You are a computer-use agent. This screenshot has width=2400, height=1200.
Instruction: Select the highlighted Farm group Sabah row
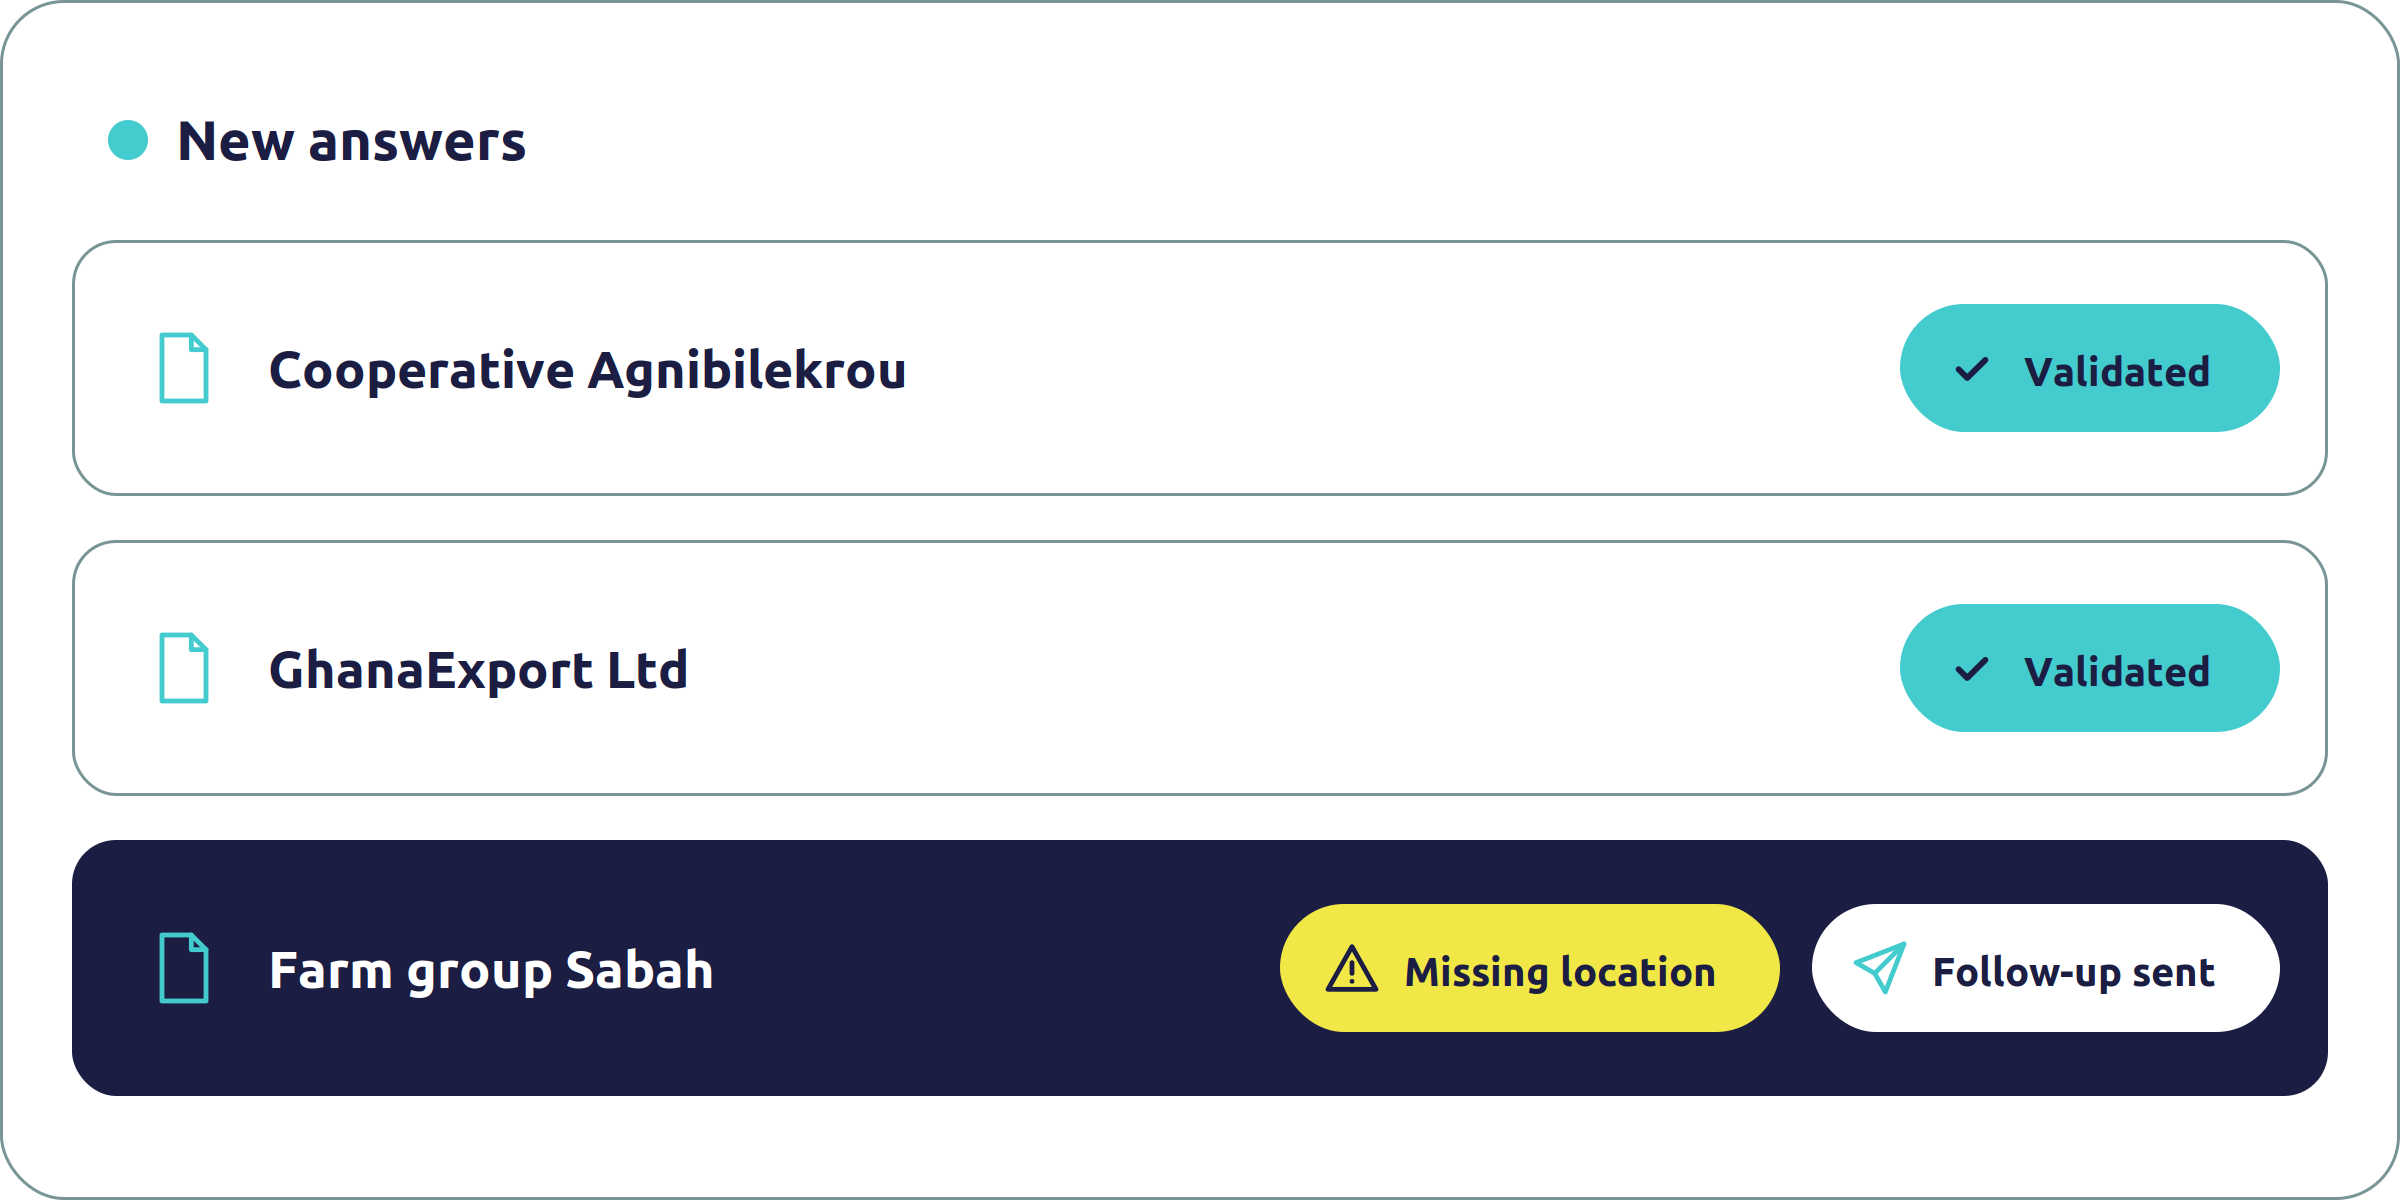pyautogui.click(x=1200, y=968)
